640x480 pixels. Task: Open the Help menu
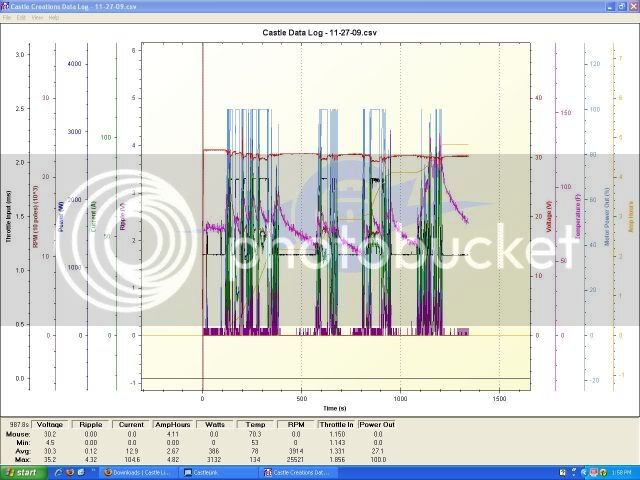pyautogui.click(x=54, y=18)
